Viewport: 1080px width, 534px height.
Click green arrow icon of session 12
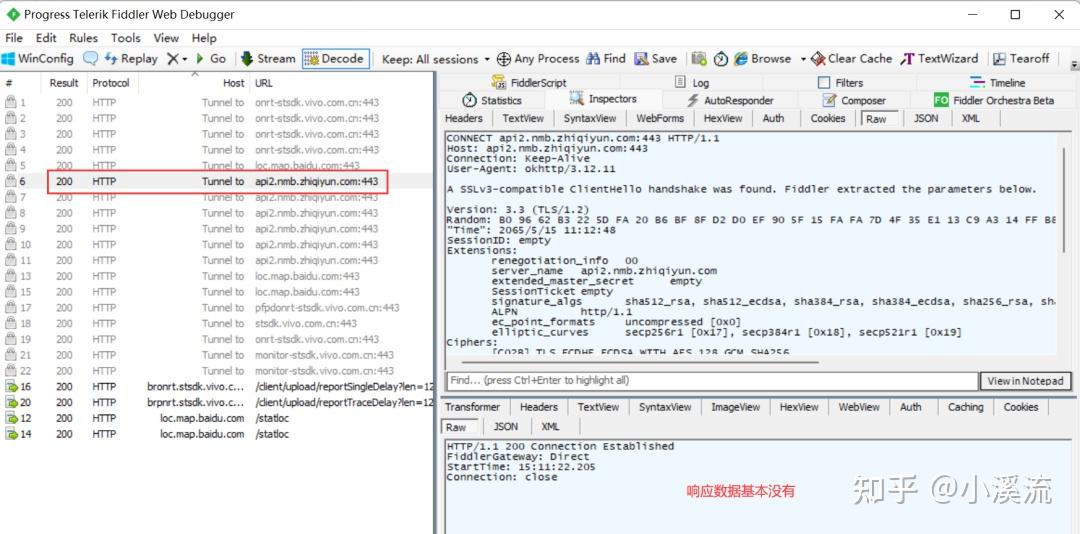pyautogui.click(x=12, y=418)
